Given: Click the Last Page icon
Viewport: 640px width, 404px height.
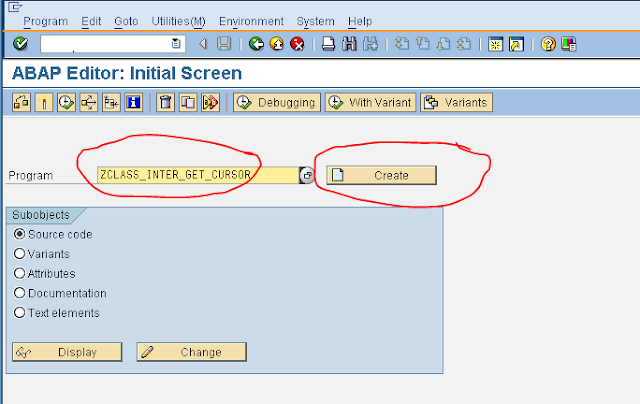Looking at the screenshot, I should coord(464,44).
